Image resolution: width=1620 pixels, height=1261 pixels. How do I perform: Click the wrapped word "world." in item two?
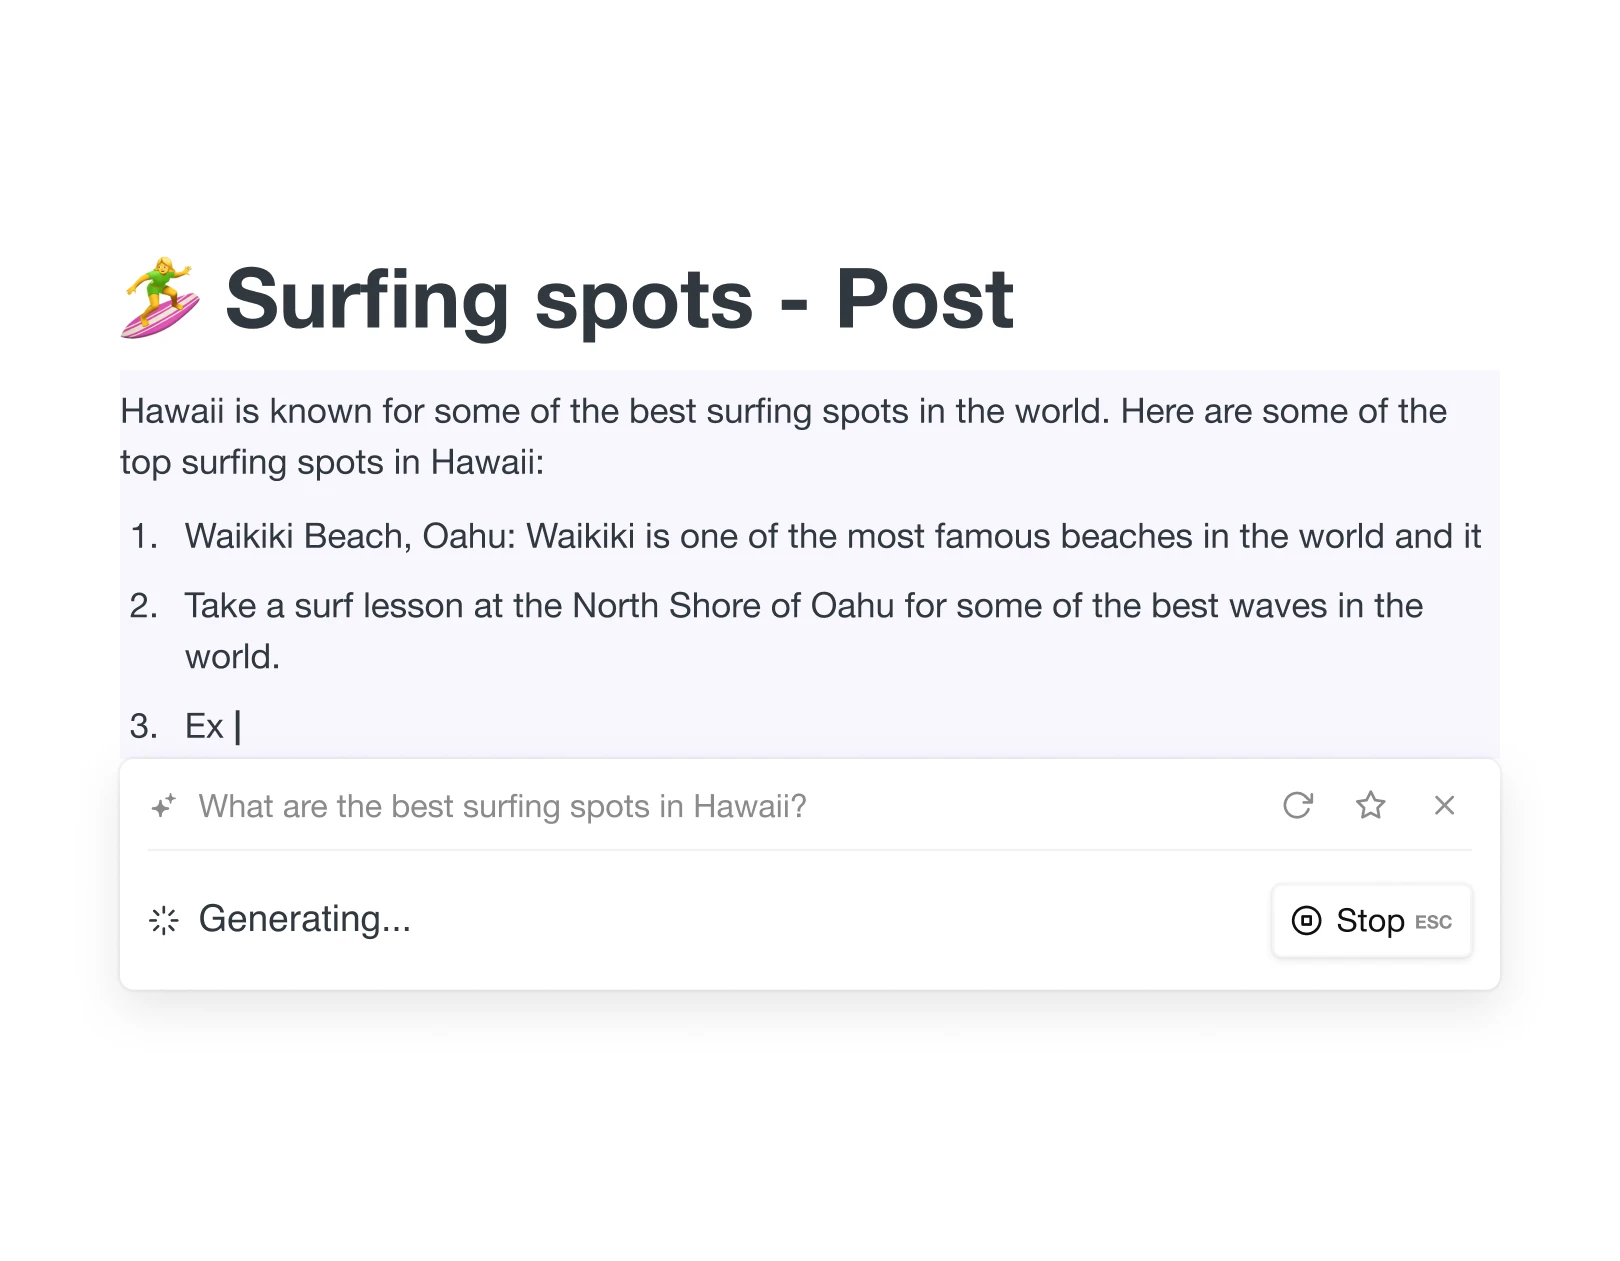click(232, 657)
